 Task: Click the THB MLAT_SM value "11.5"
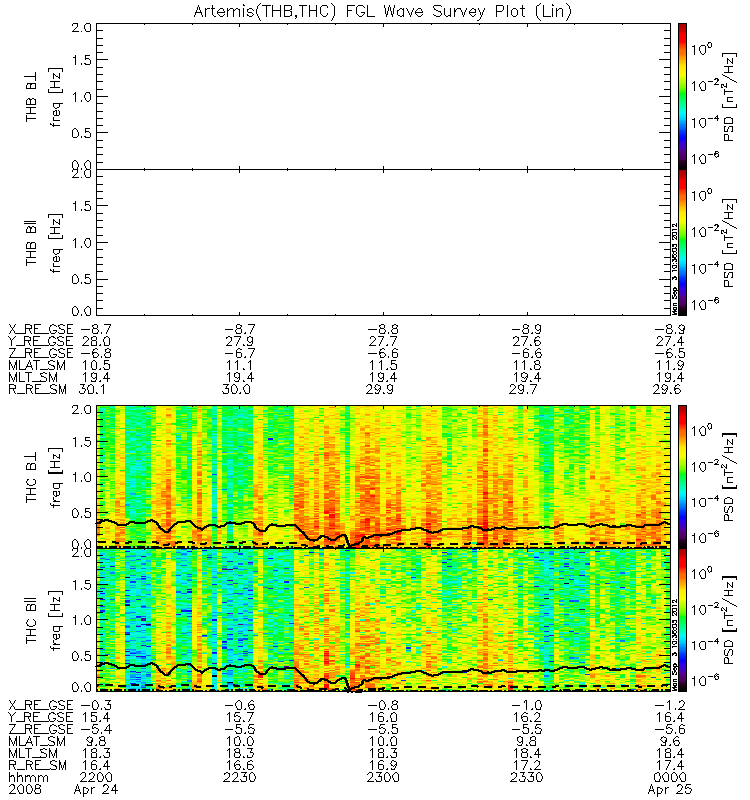(383, 365)
